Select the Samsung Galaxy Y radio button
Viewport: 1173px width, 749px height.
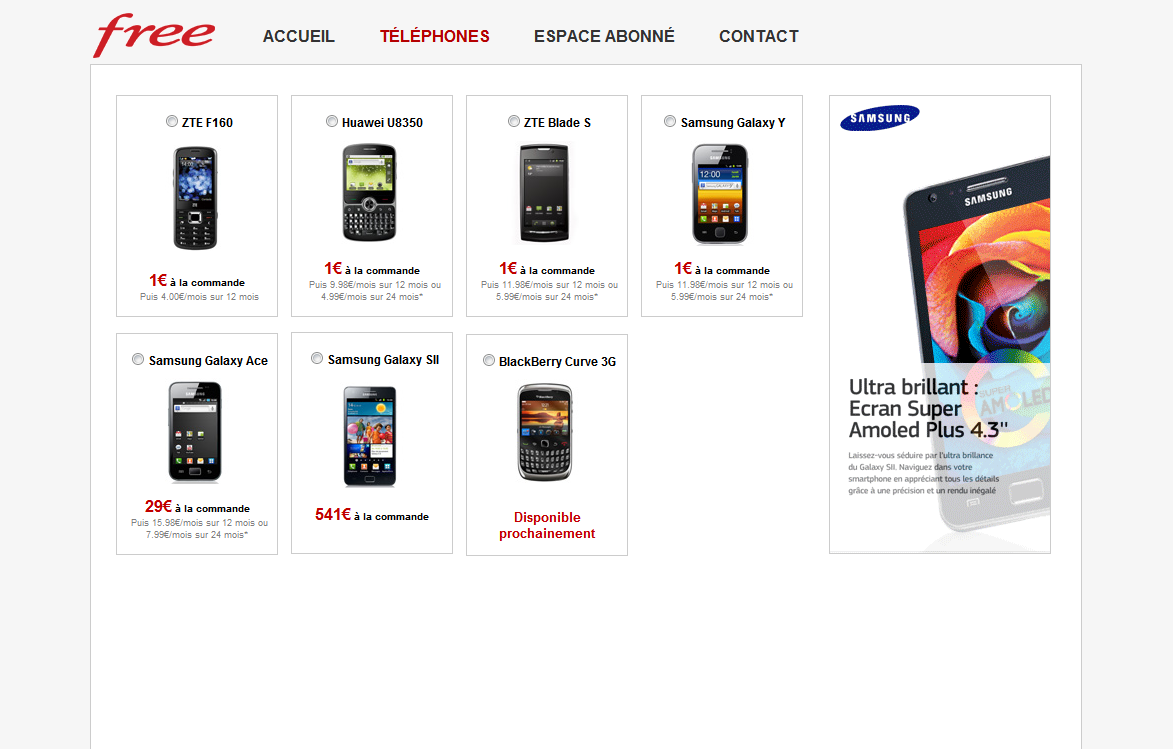click(x=670, y=121)
